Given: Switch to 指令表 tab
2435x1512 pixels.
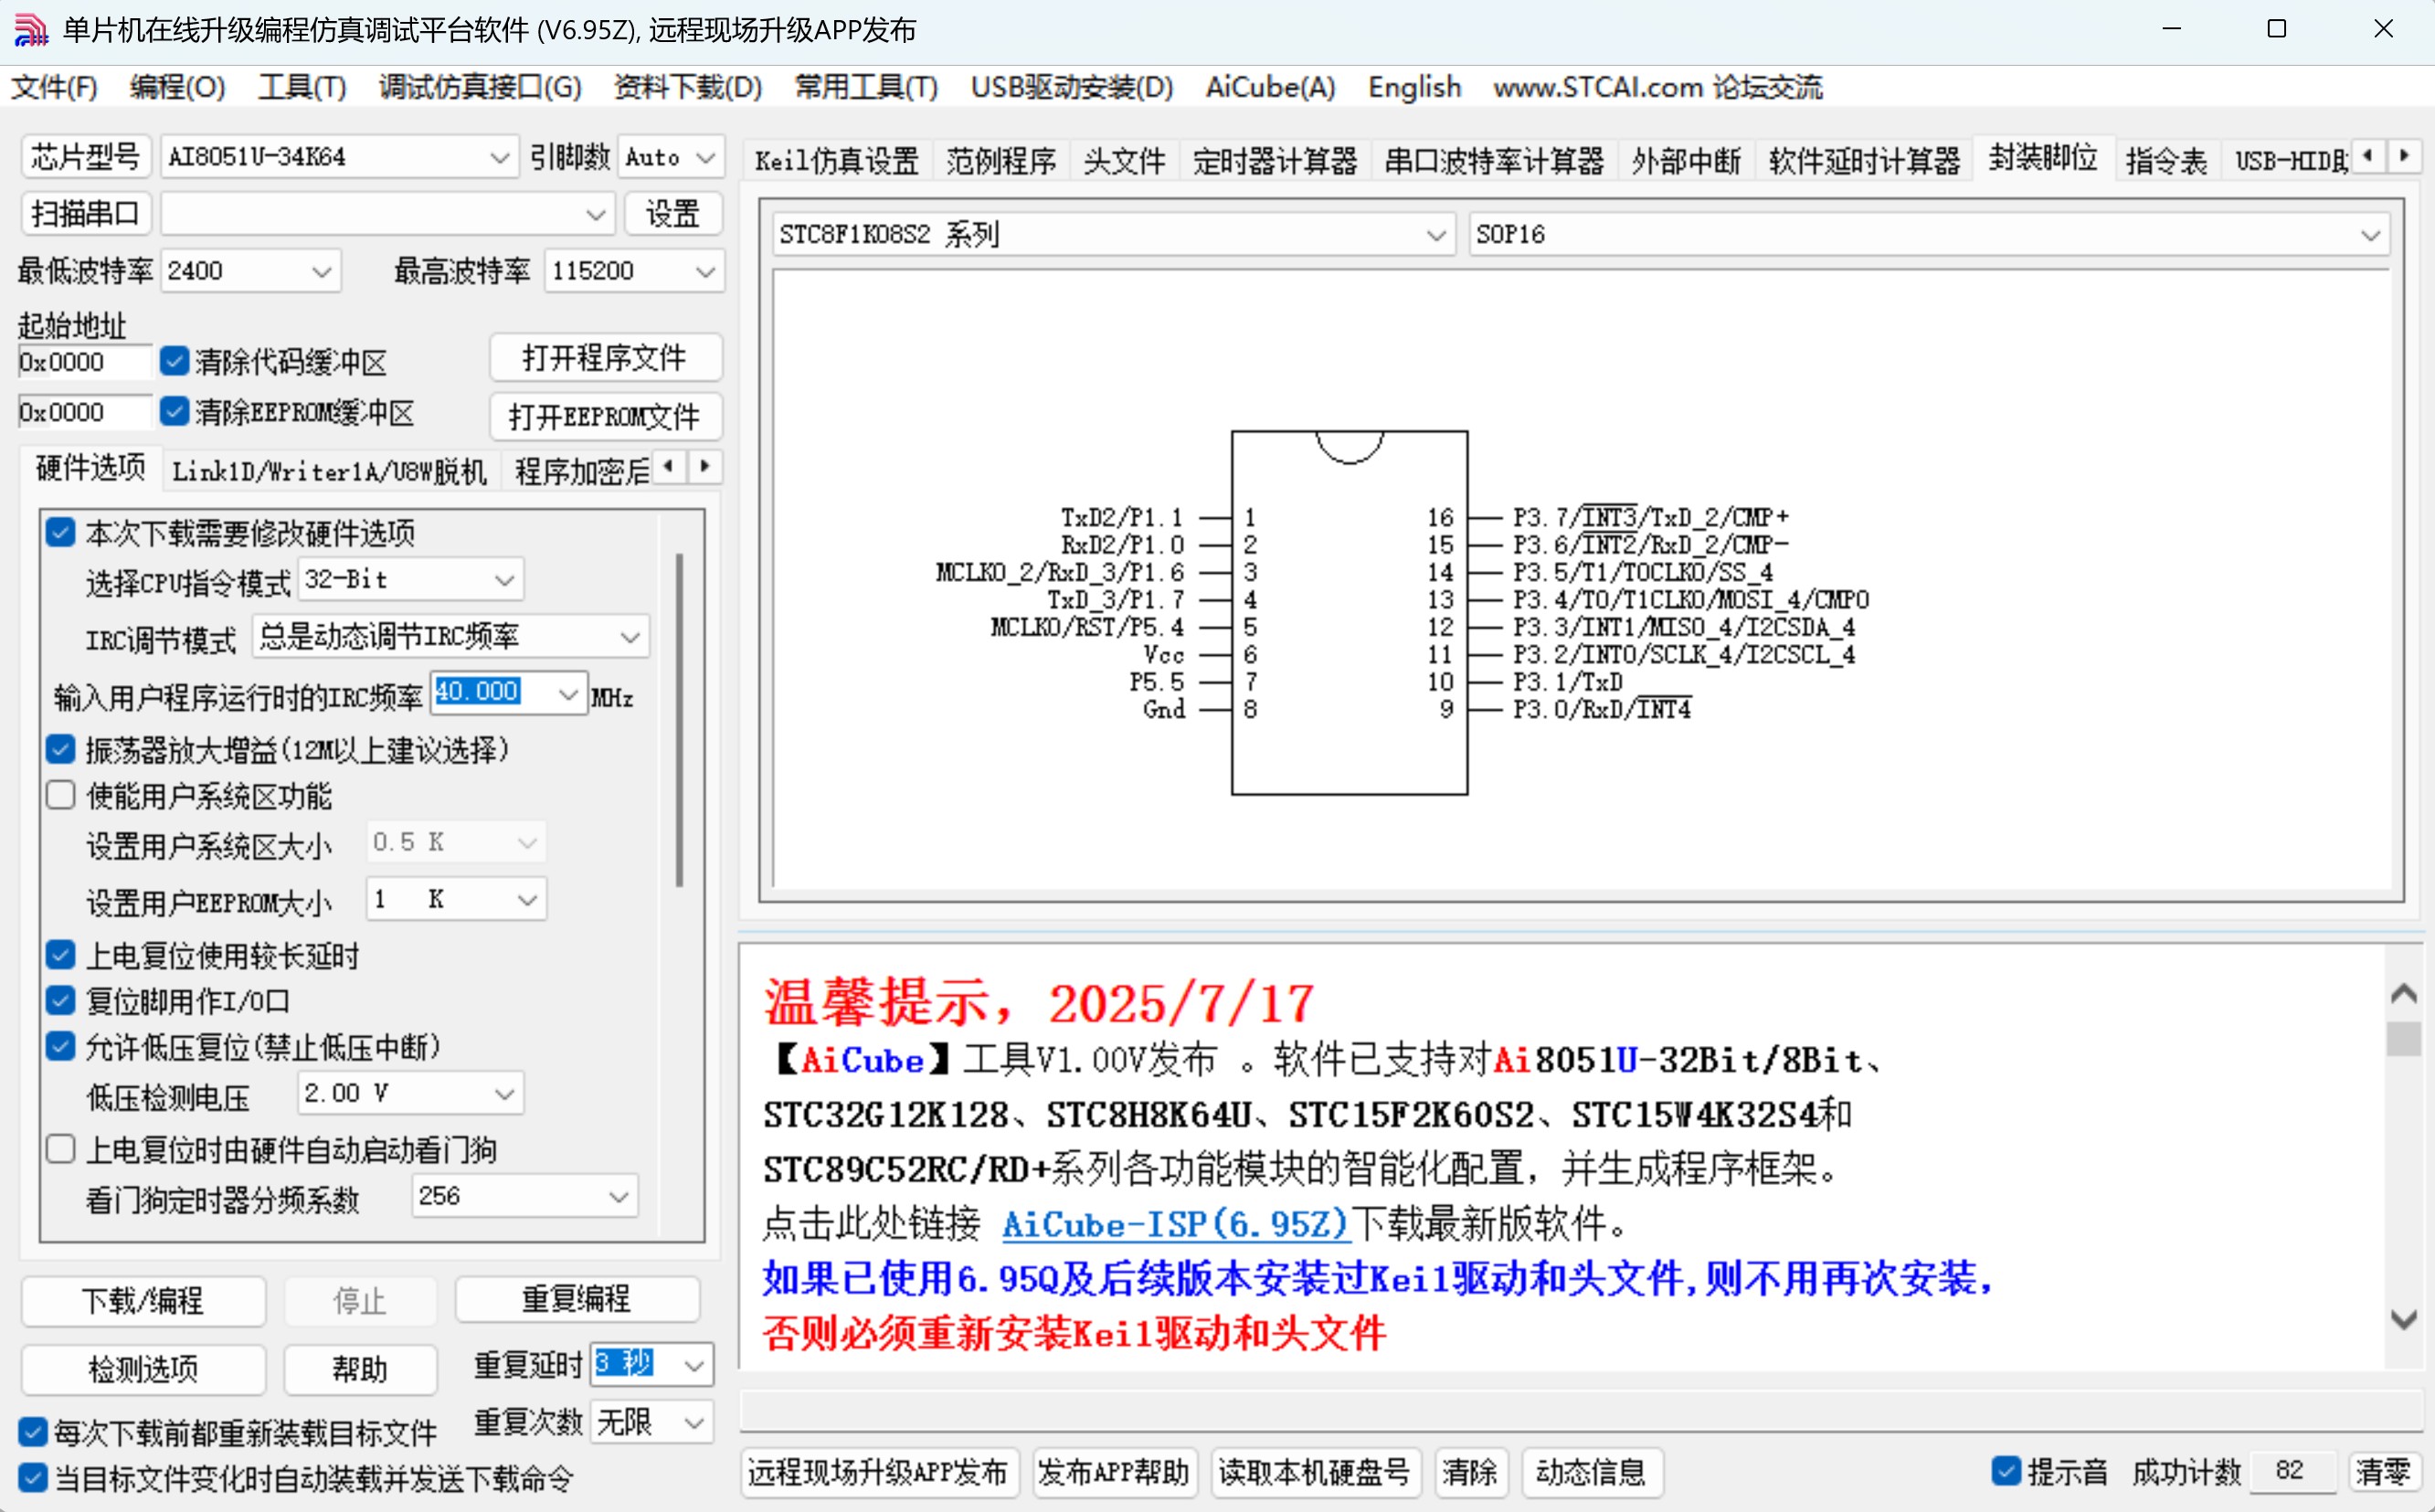Looking at the screenshot, I should pos(2166,160).
